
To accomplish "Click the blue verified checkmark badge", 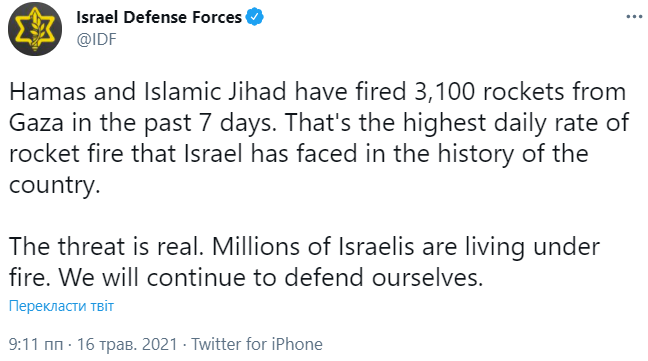I will (x=255, y=17).
